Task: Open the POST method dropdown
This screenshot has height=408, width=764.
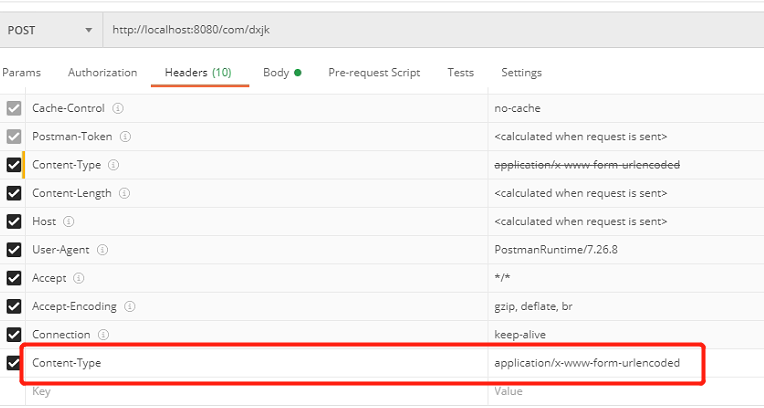Action: (x=50, y=30)
